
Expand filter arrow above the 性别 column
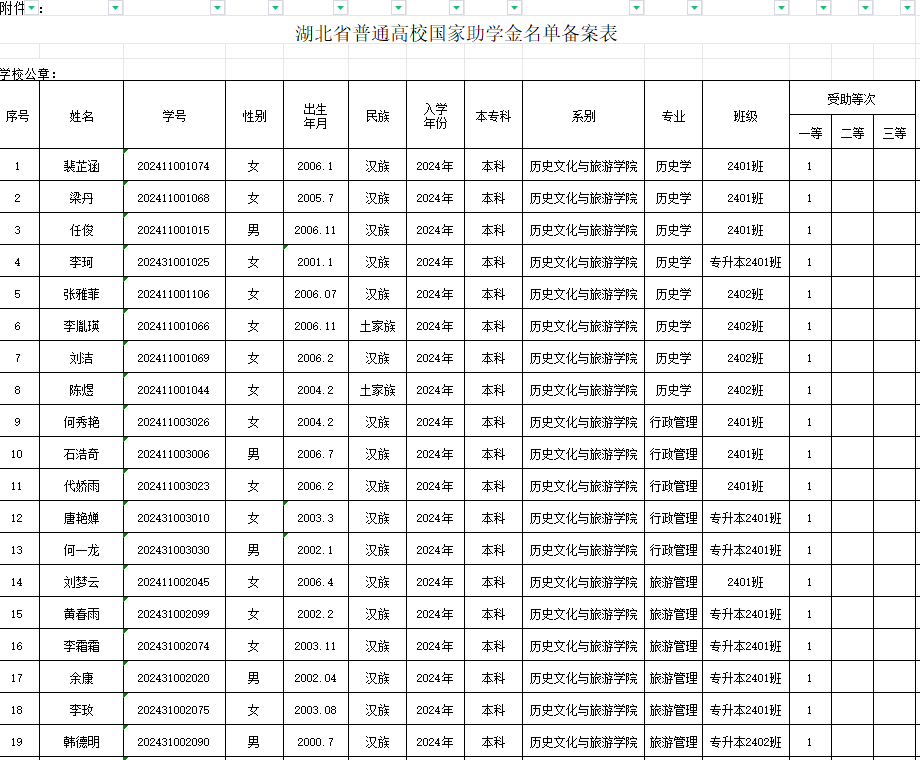(275, 8)
